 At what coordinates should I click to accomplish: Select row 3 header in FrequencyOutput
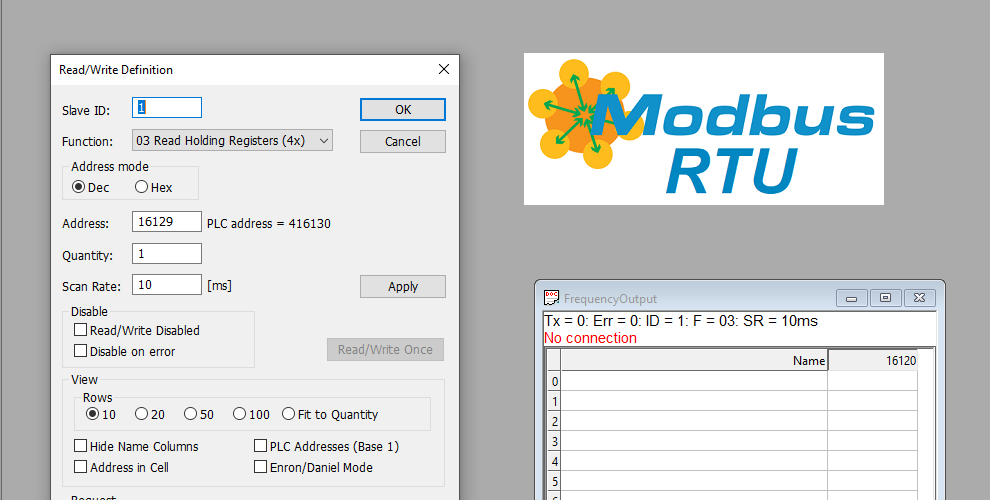(554, 441)
